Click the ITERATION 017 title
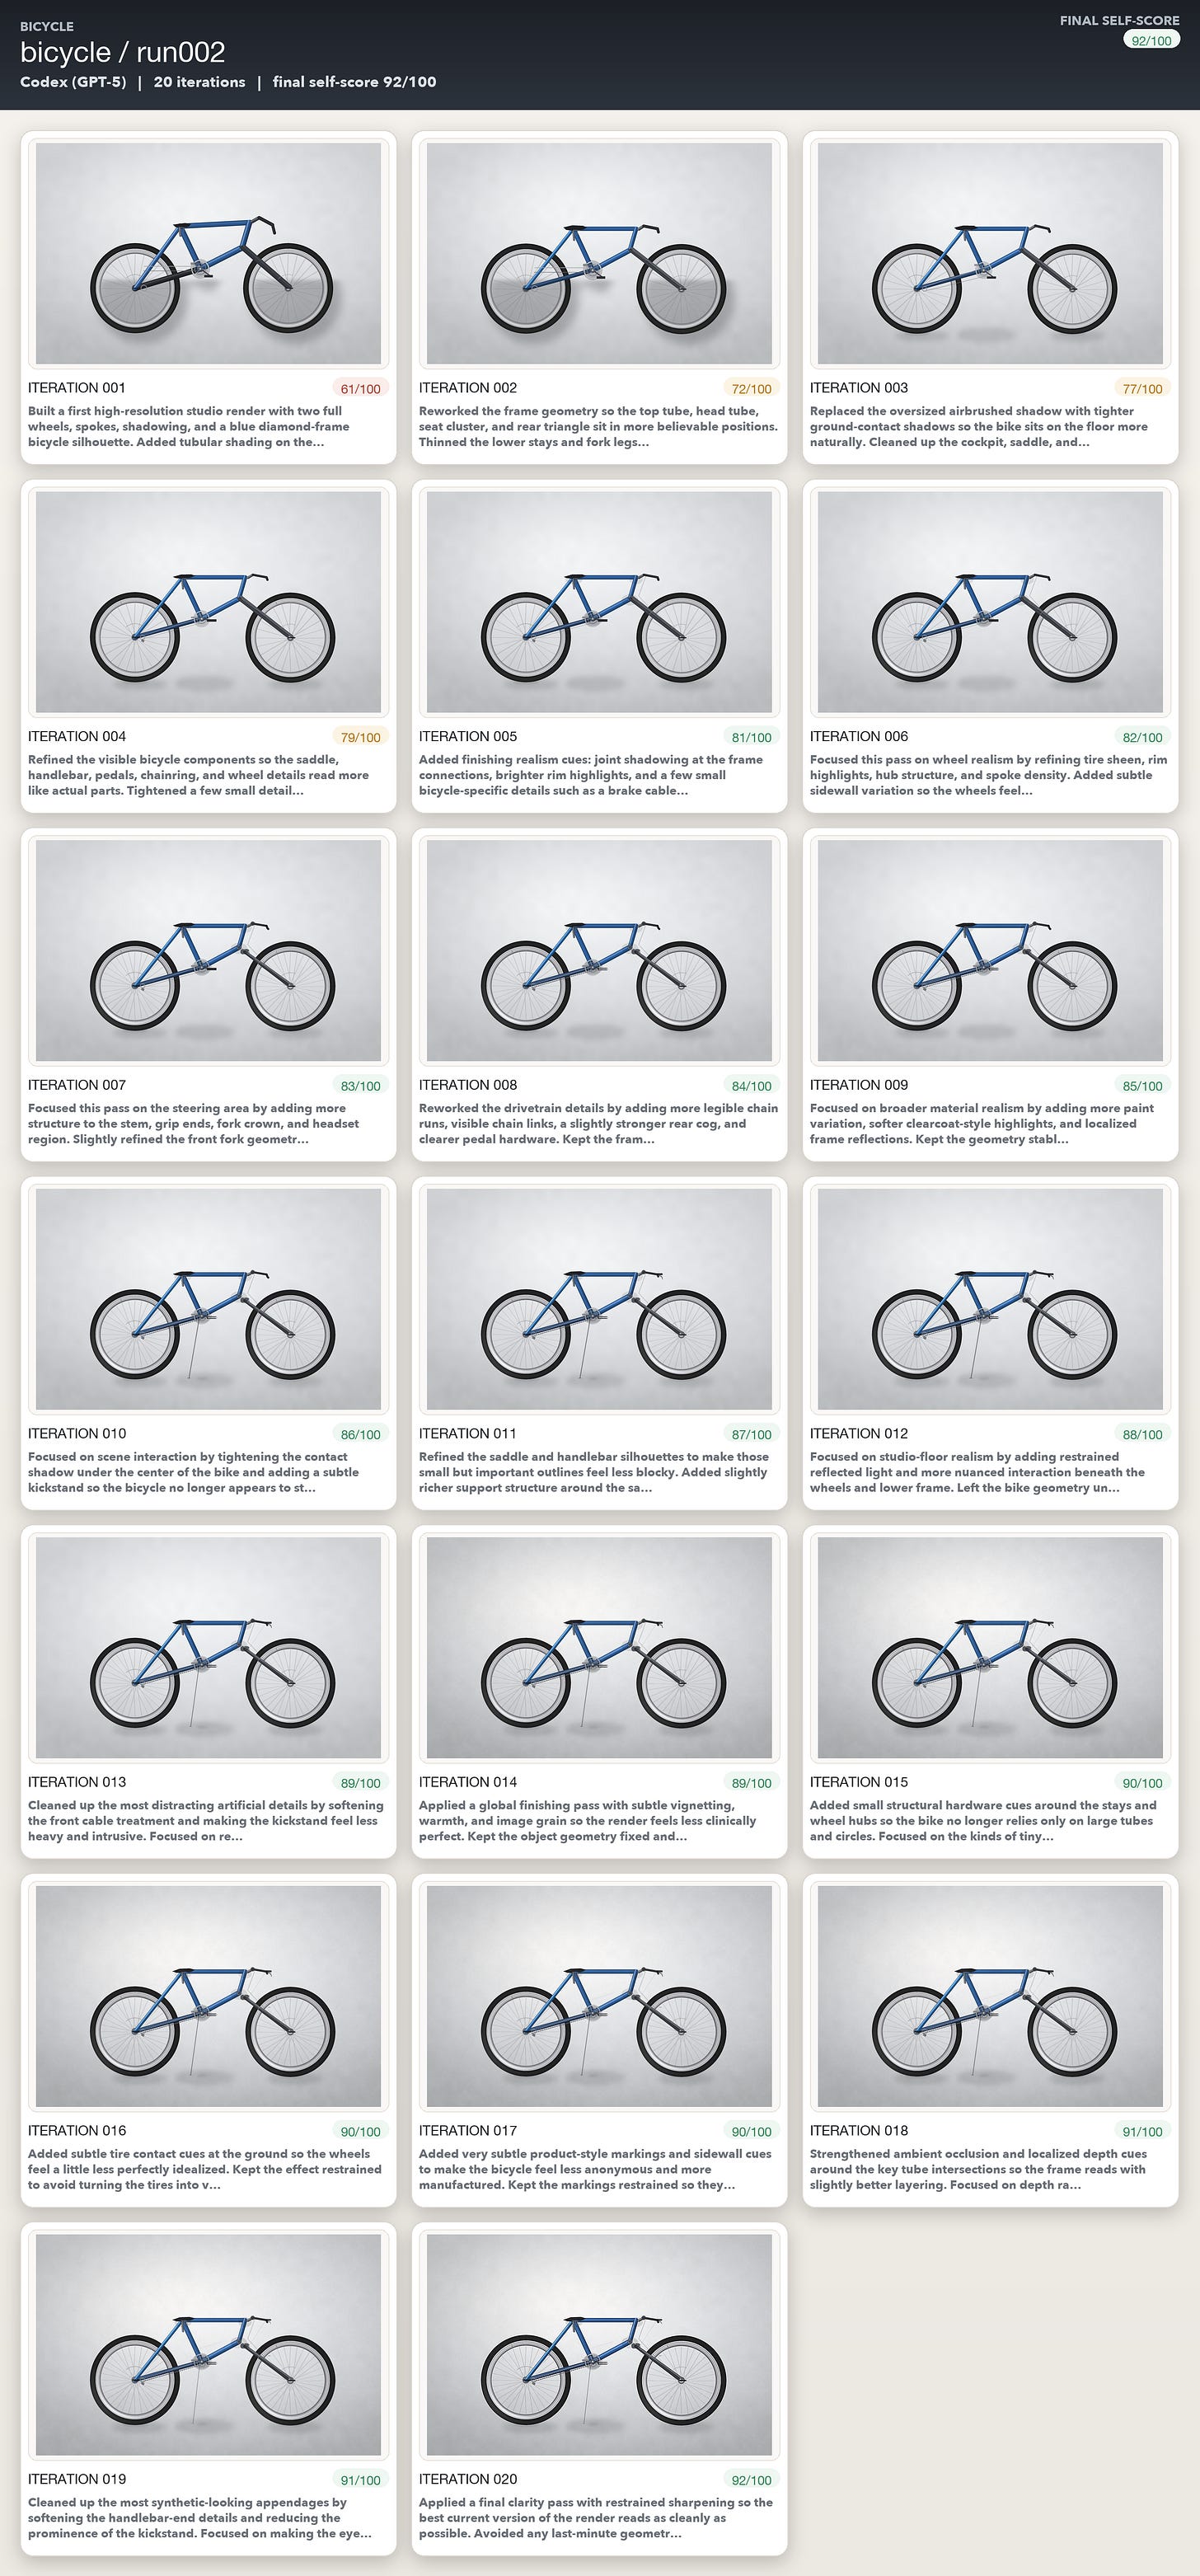The width and height of the screenshot is (1200, 2576). click(468, 2130)
